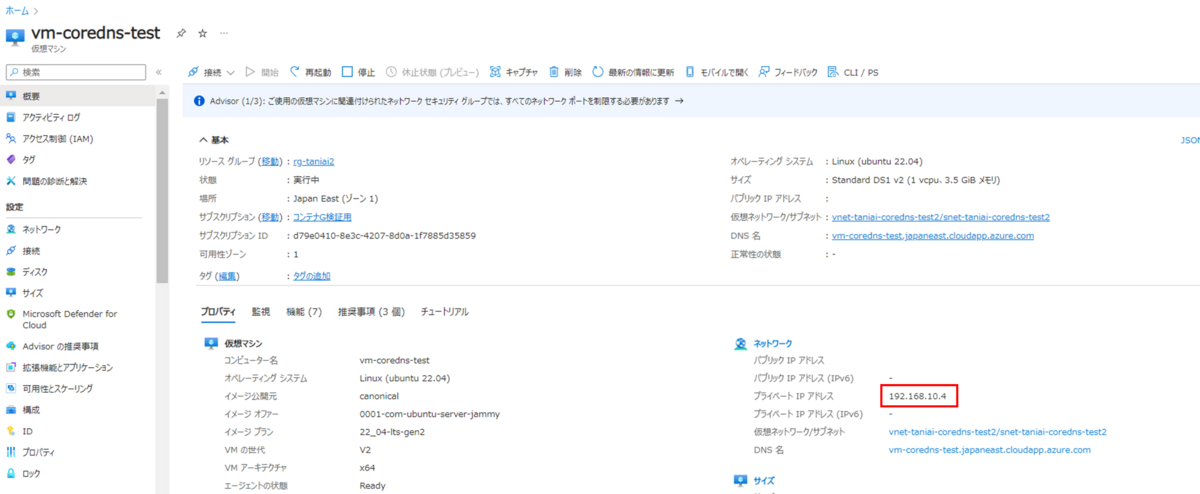Click the サイズ section heading in properties
Image resolution: width=1200 pixels, height=494 pixels.
coord(765,481)
